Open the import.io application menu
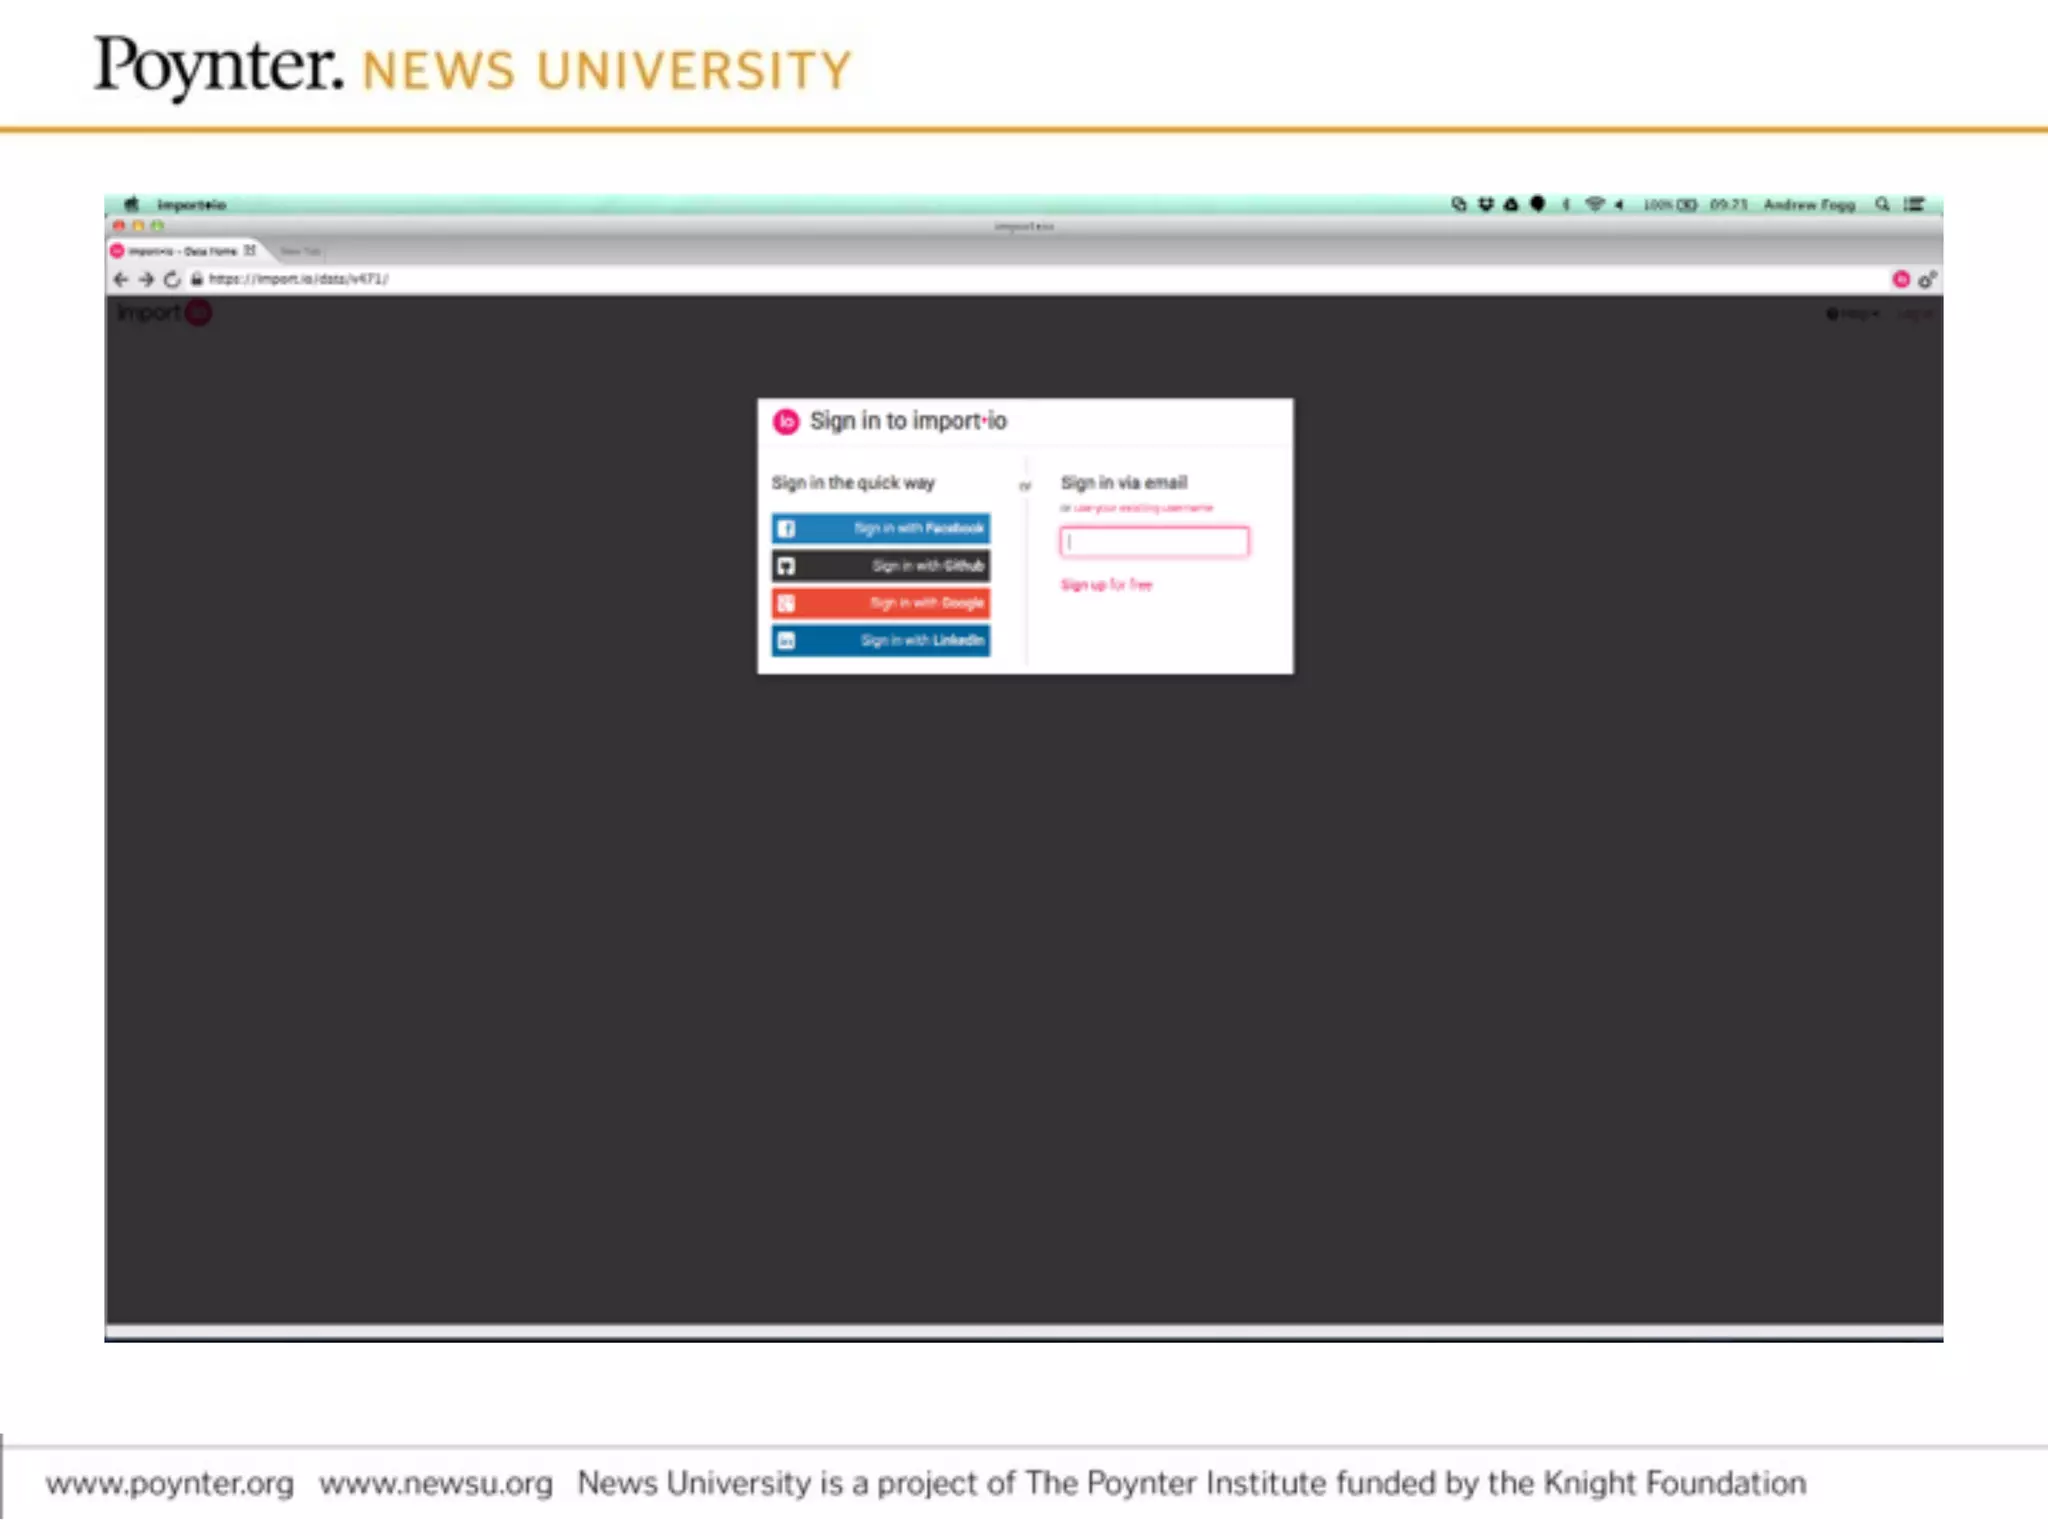2048x1536 pixels. 191,204
